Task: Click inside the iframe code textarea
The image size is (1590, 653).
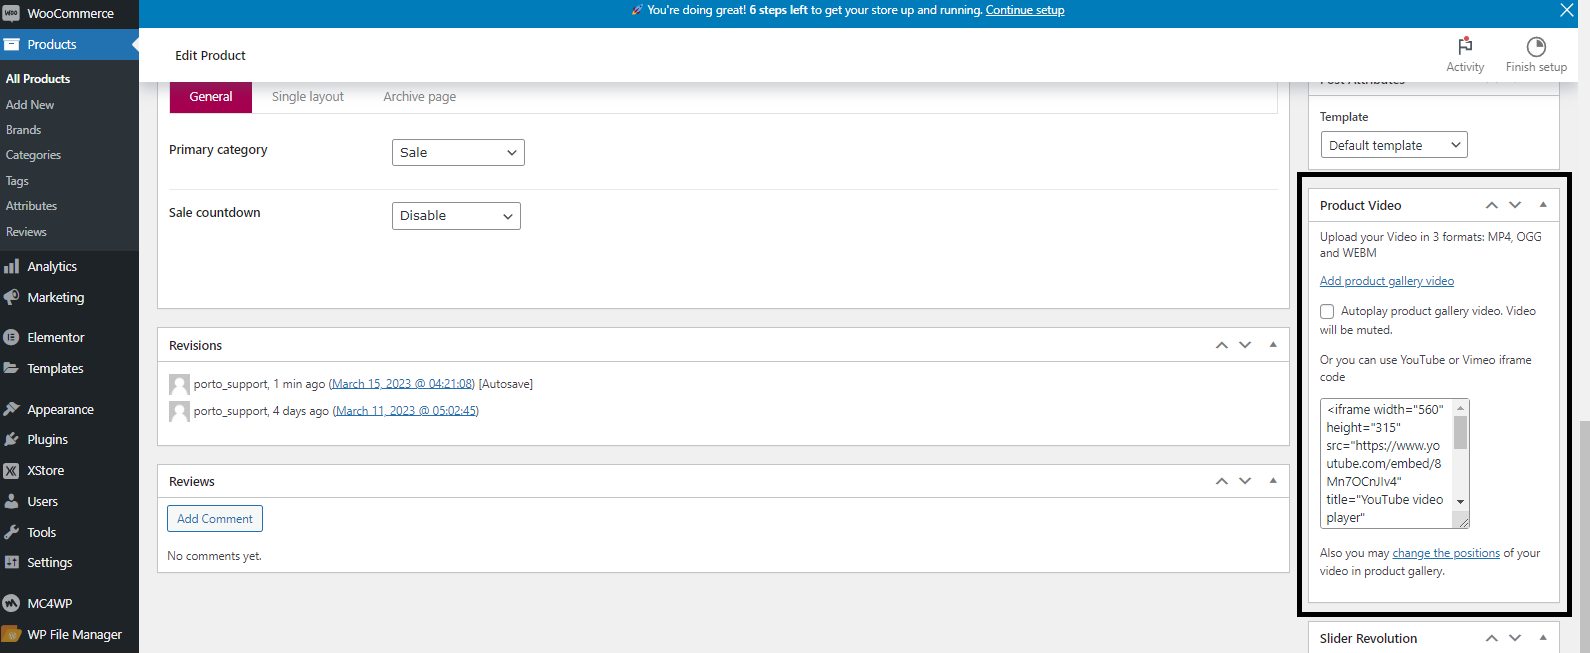Action: (1386, 463)
